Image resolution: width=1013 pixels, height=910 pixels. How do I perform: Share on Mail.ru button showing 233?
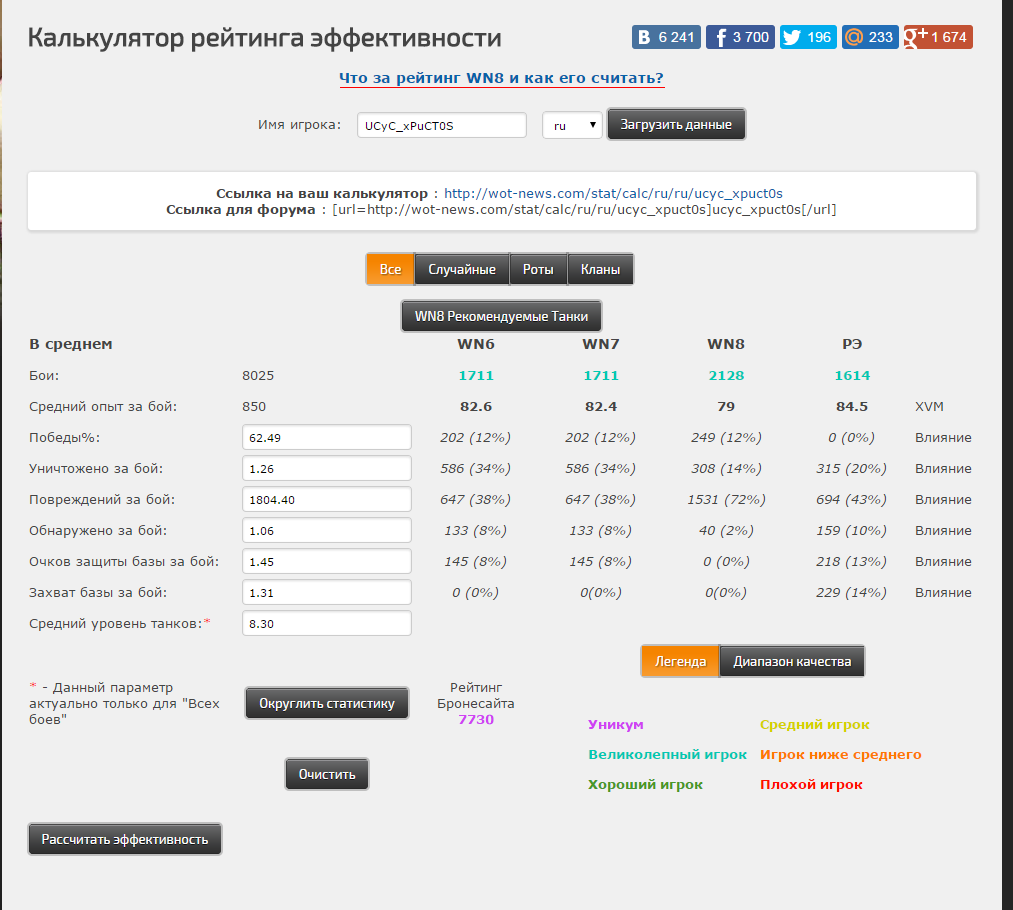tap(870, 37)
